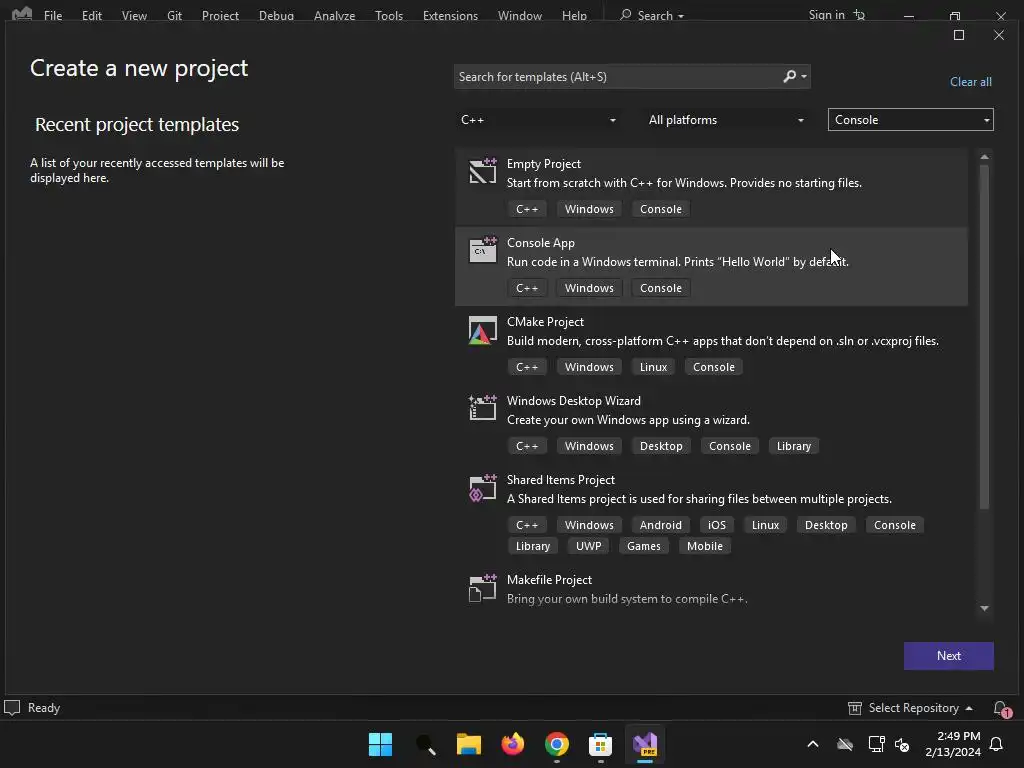1024x768 pixels.
Task: Click the muted volume tray icon
Action: click(903, 744)
